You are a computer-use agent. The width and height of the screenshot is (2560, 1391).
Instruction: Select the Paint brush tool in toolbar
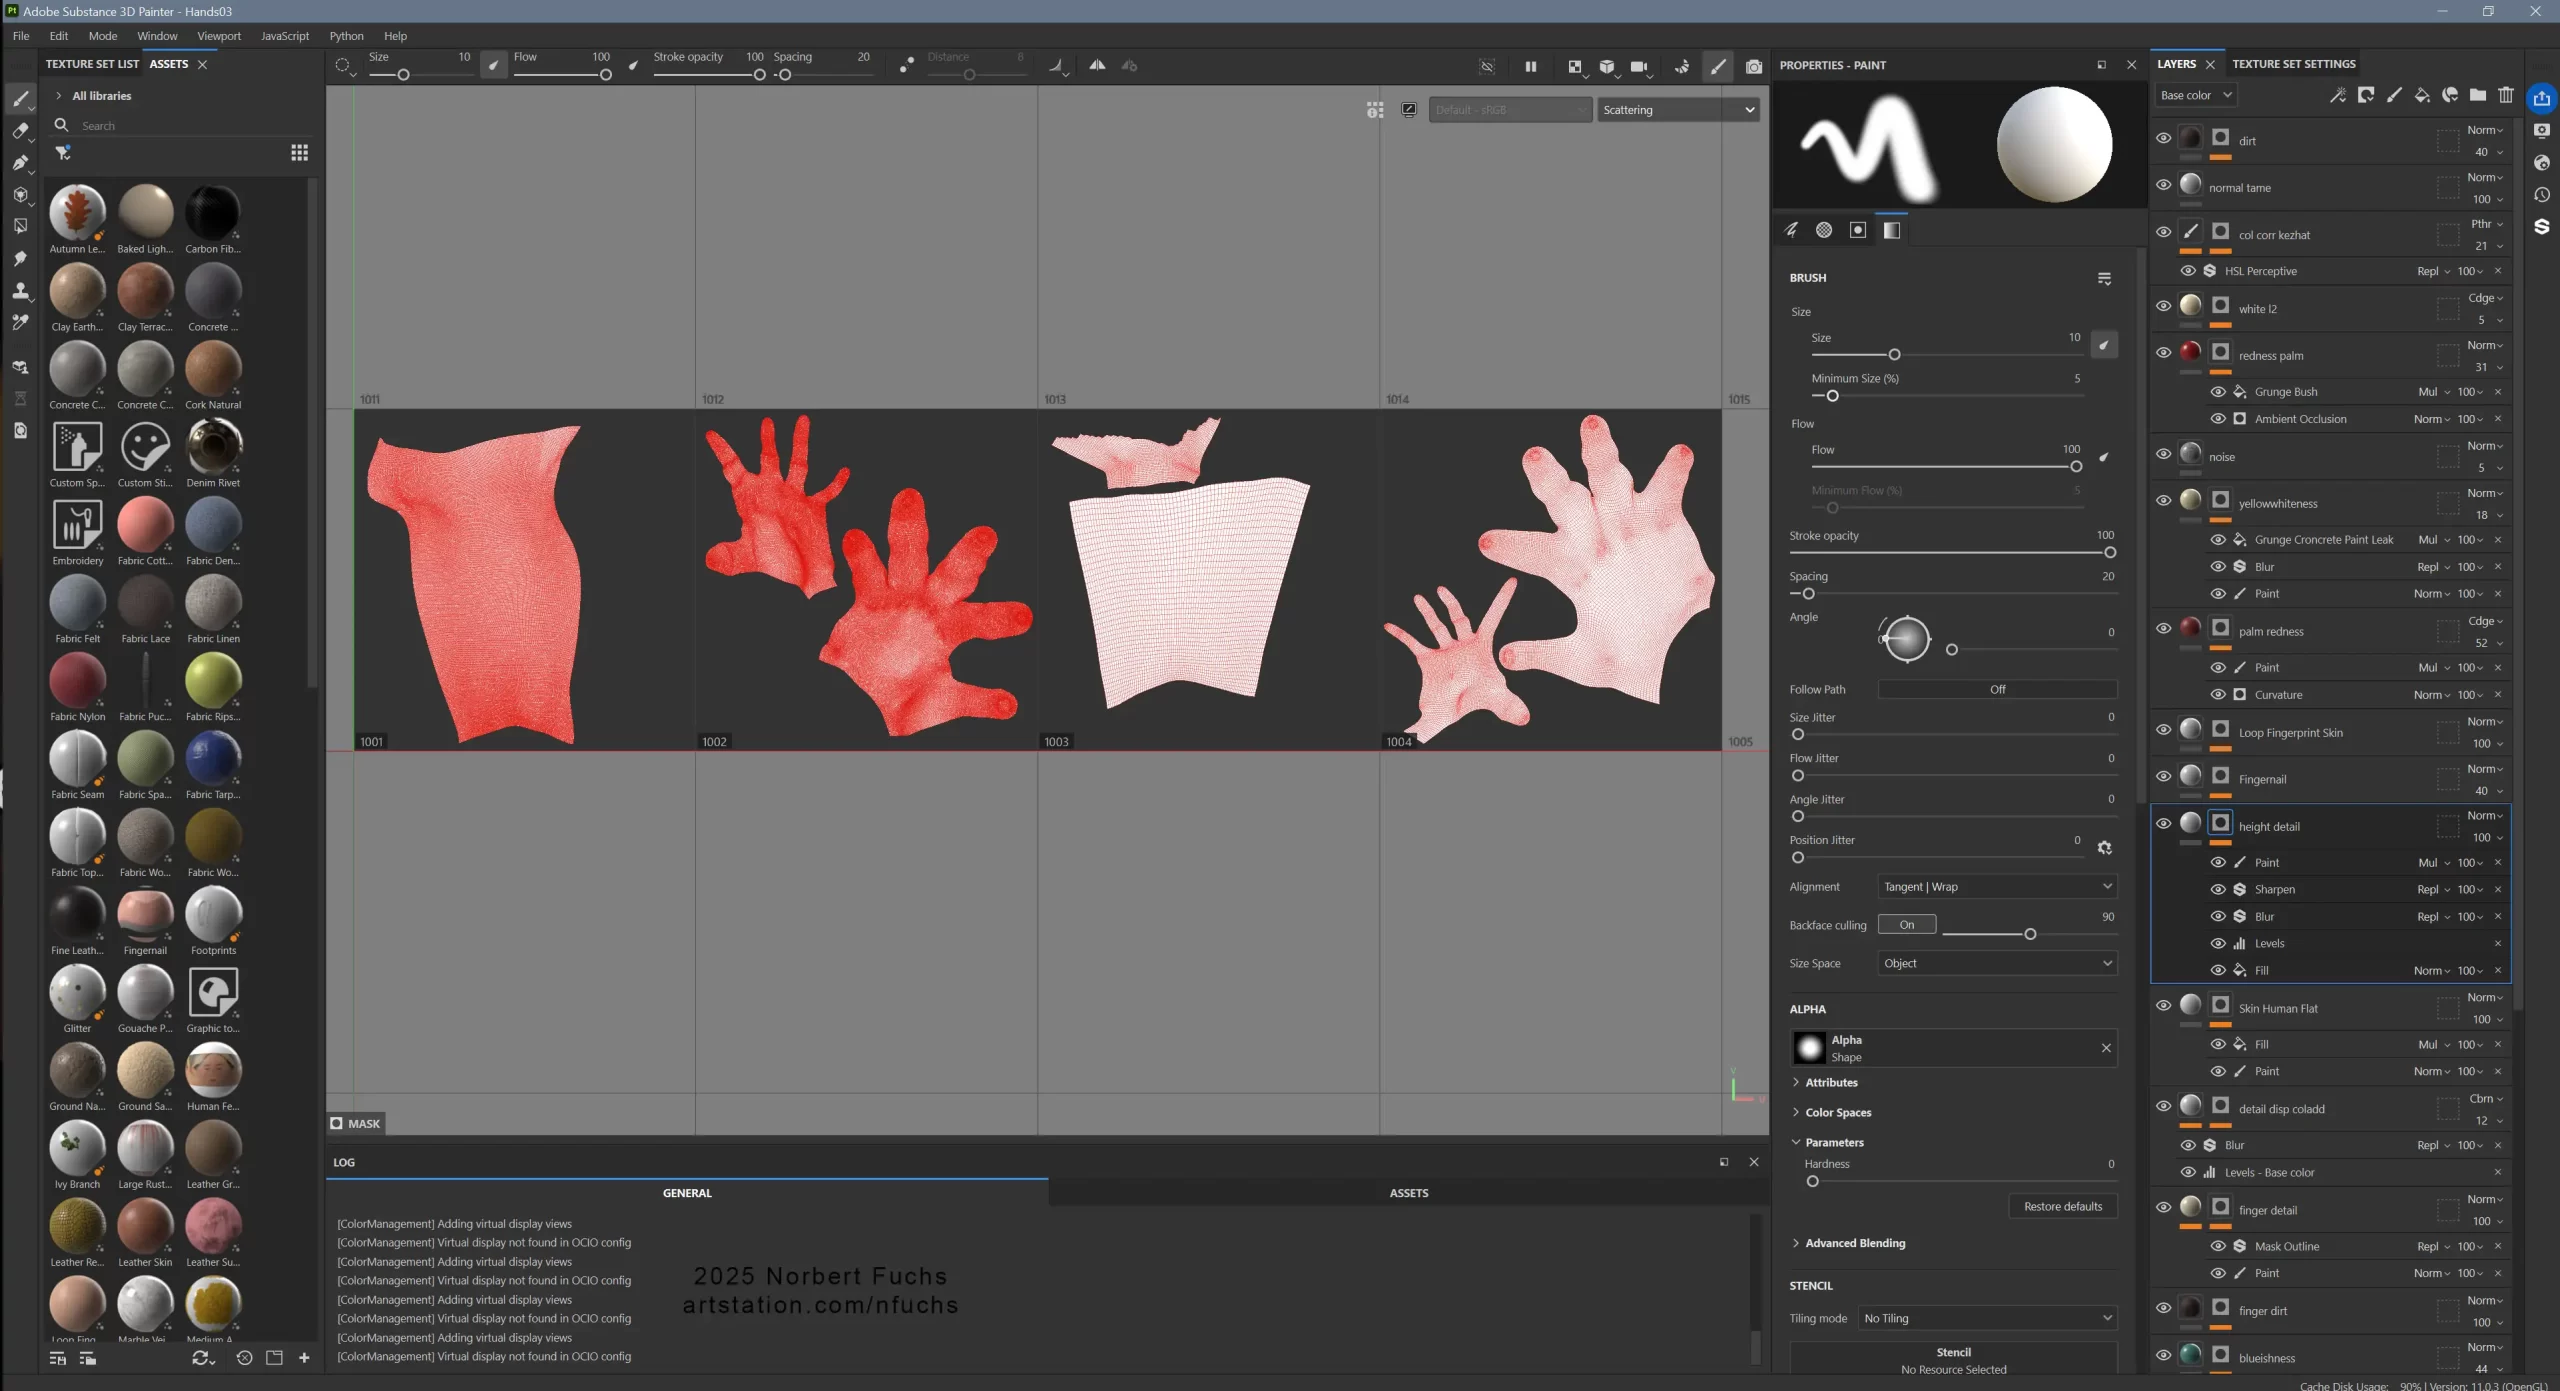pos(21,98)
